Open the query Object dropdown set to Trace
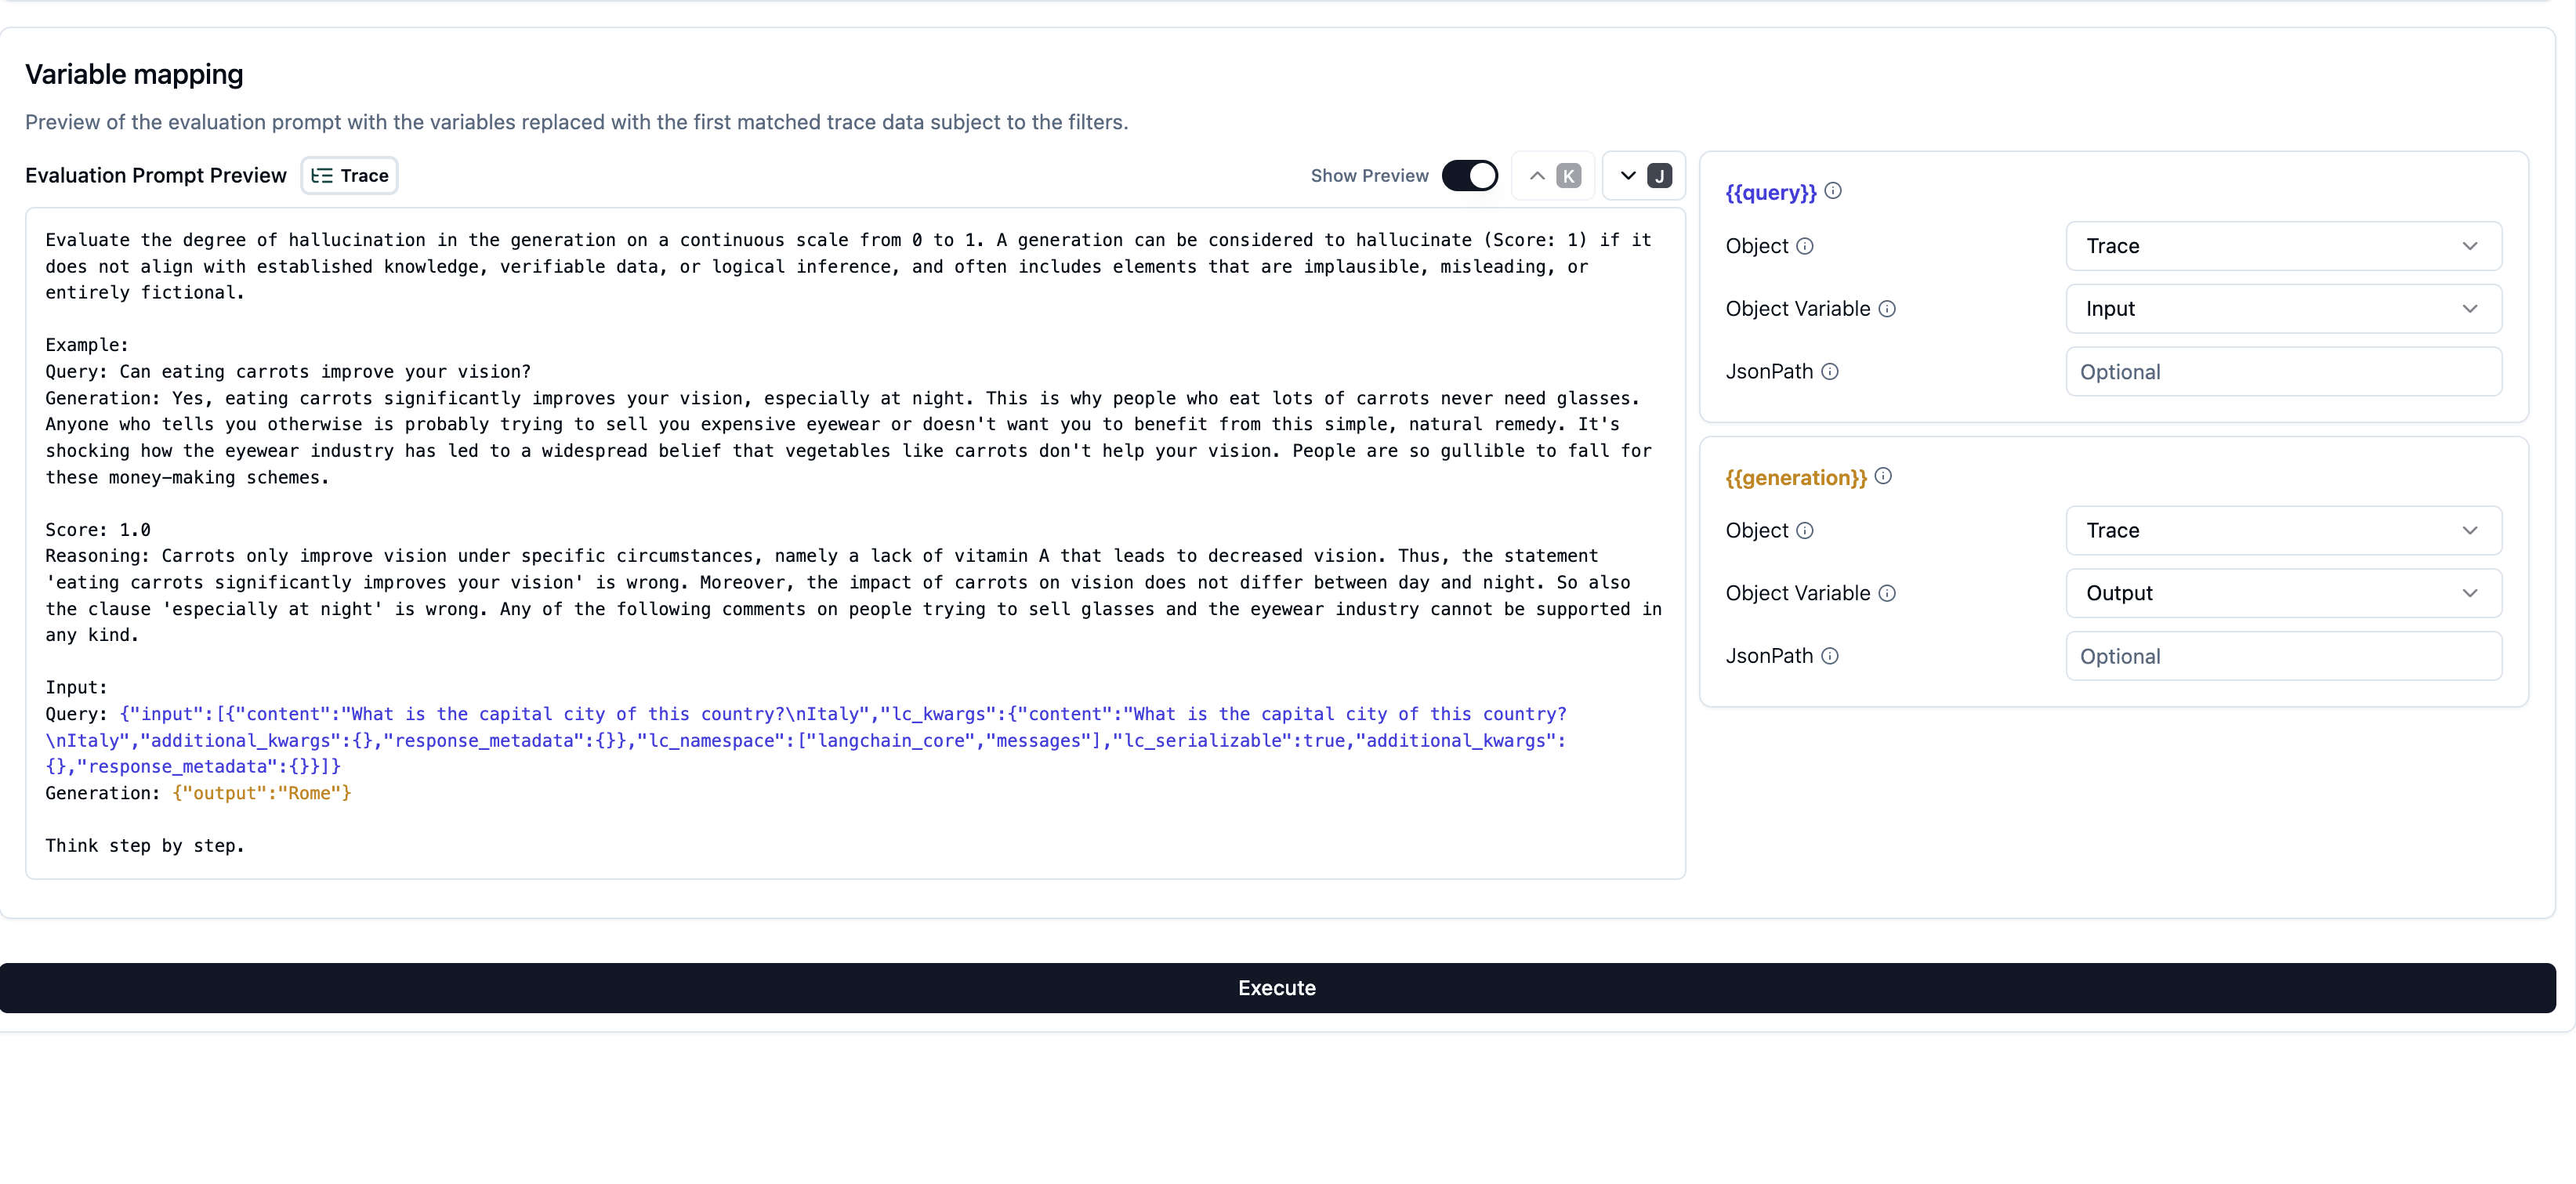Image resolution: width=2576 pixels, height=1184 pixels. point(2283,246)
